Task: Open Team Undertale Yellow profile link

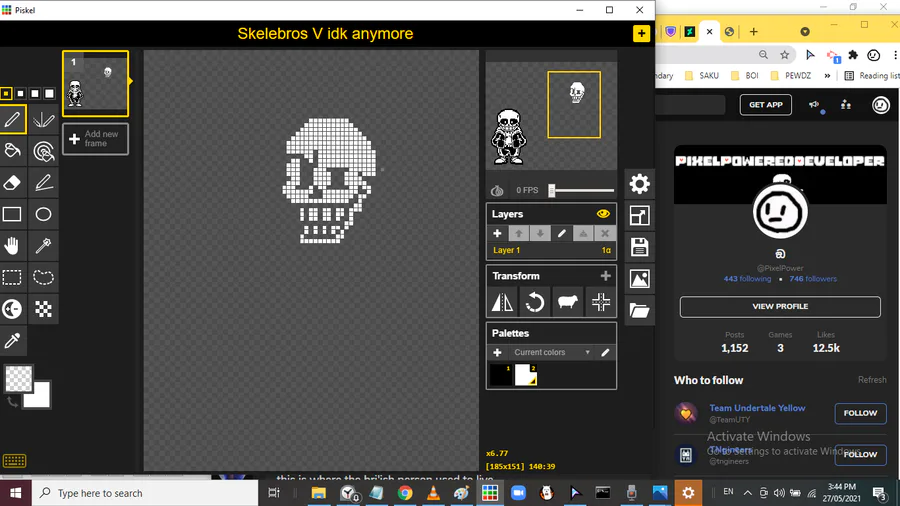Action: tap(757, 408)
